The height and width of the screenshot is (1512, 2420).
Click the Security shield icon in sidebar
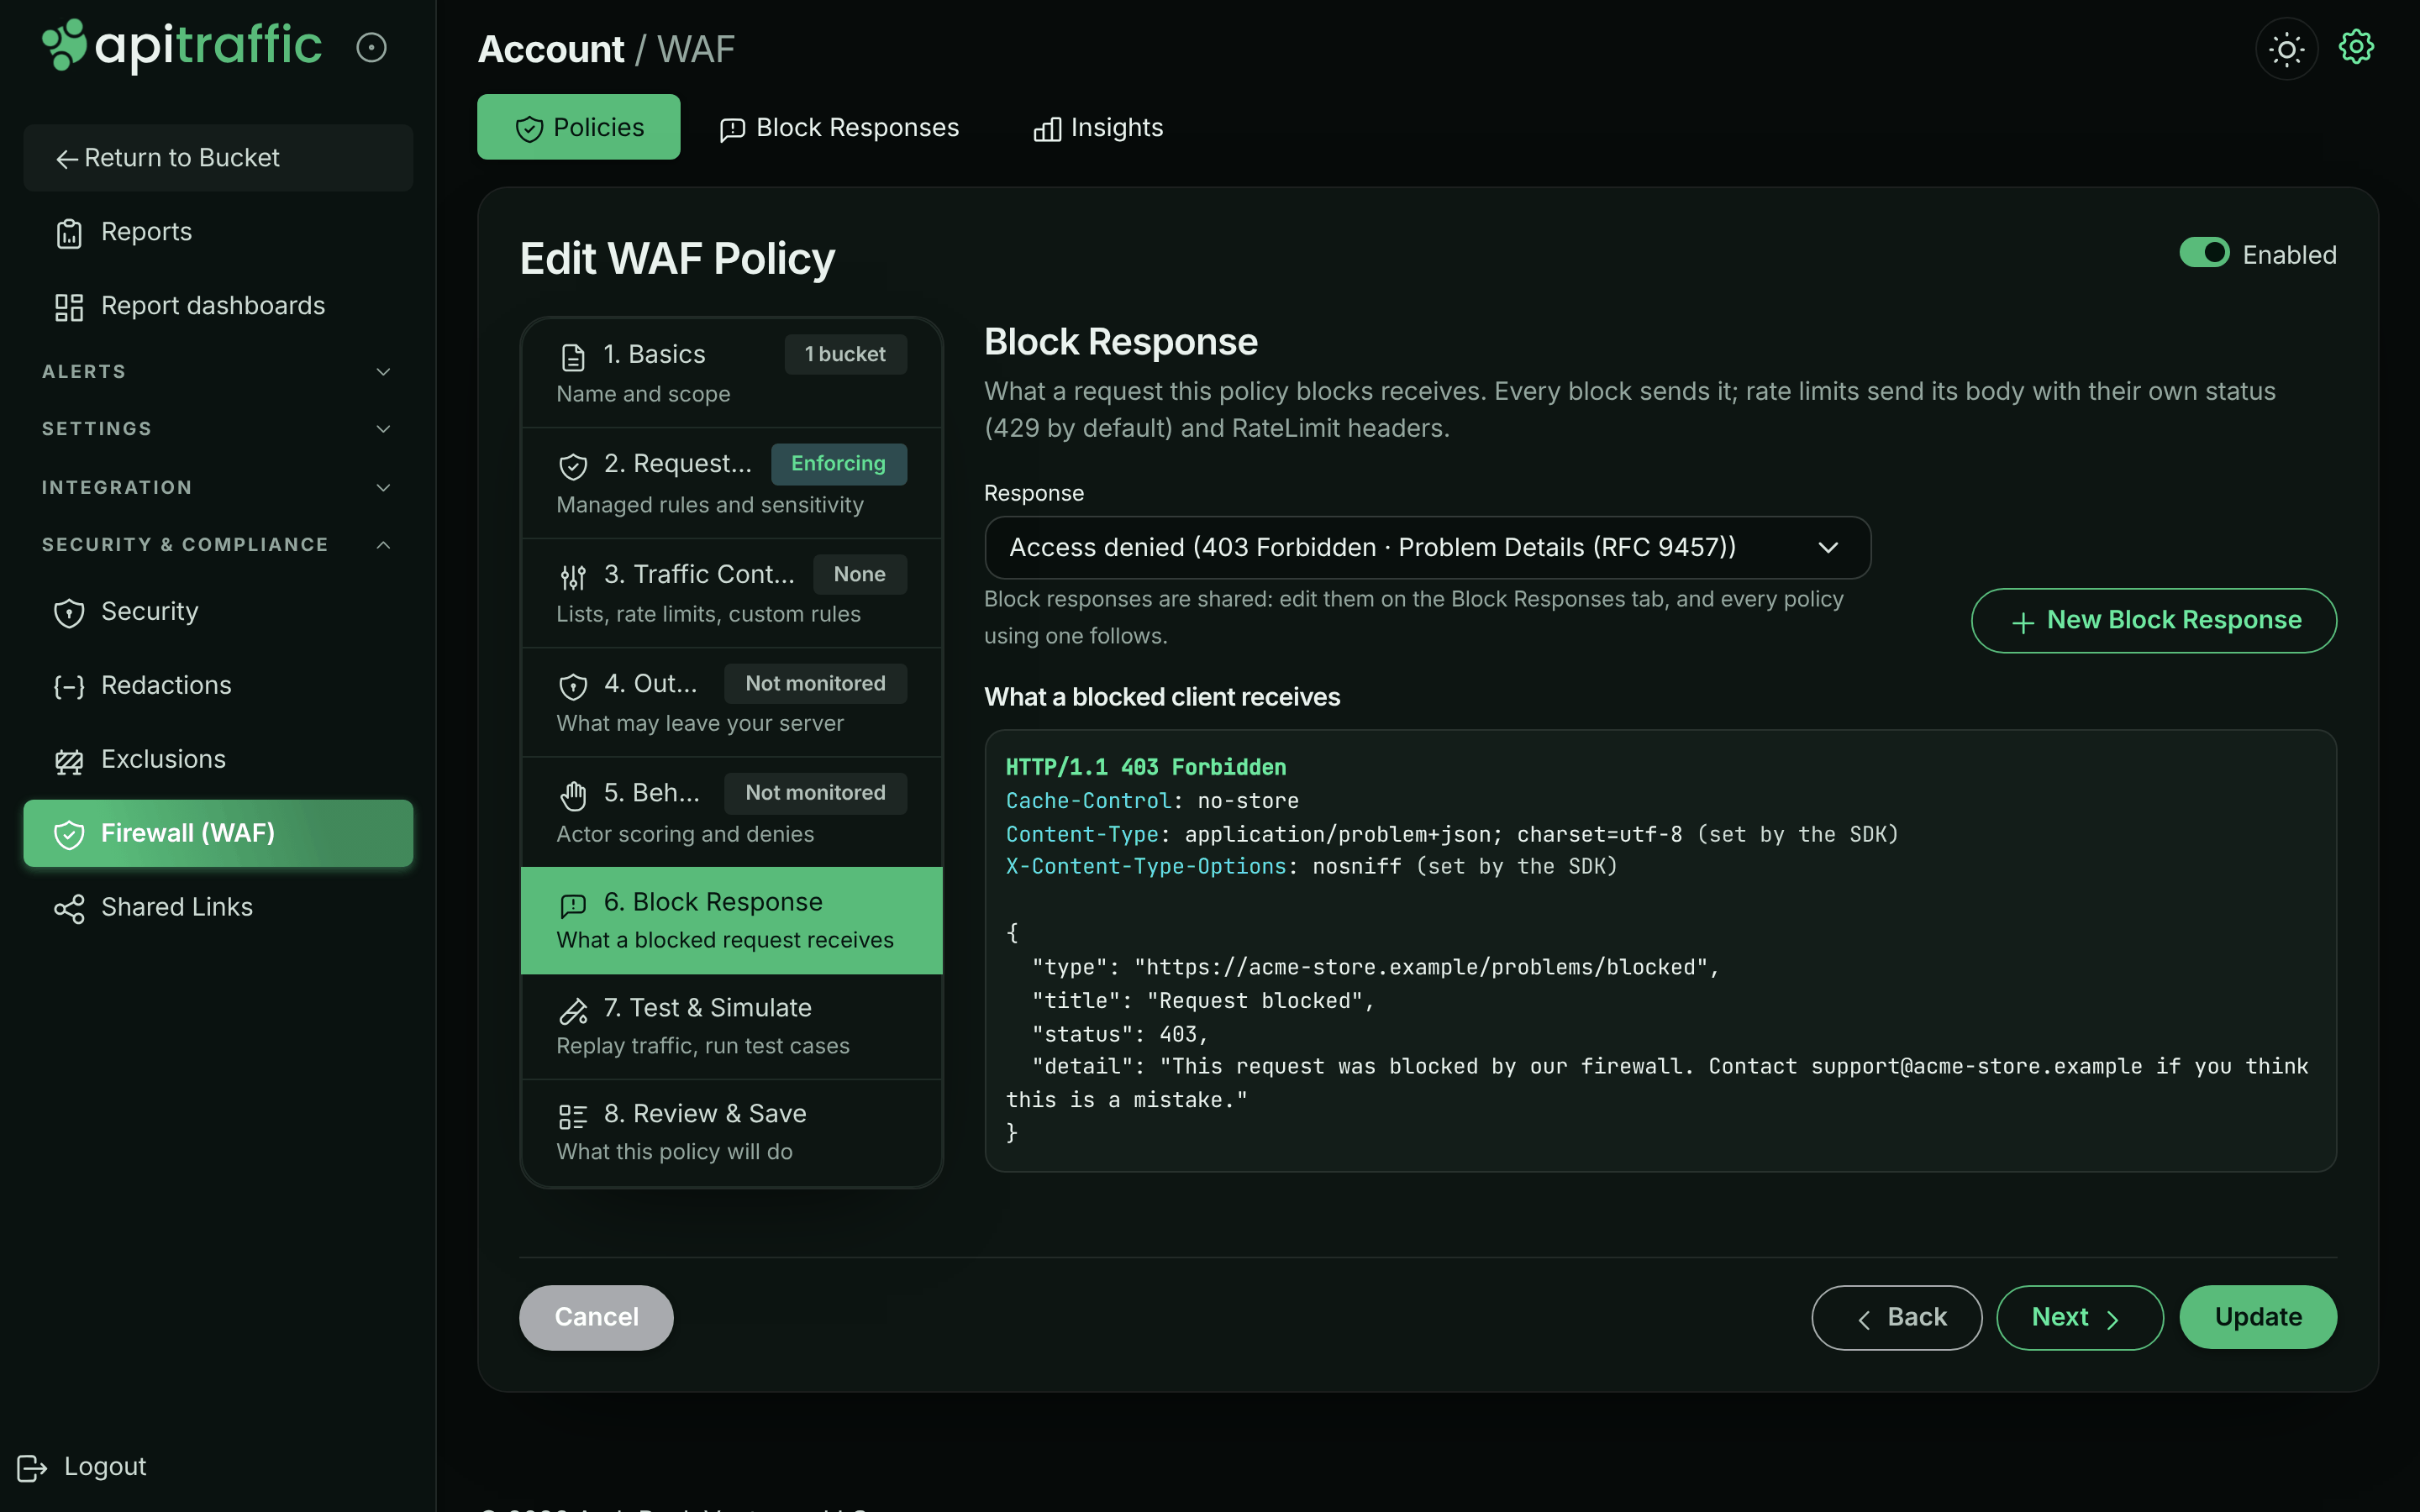(69, 613)
